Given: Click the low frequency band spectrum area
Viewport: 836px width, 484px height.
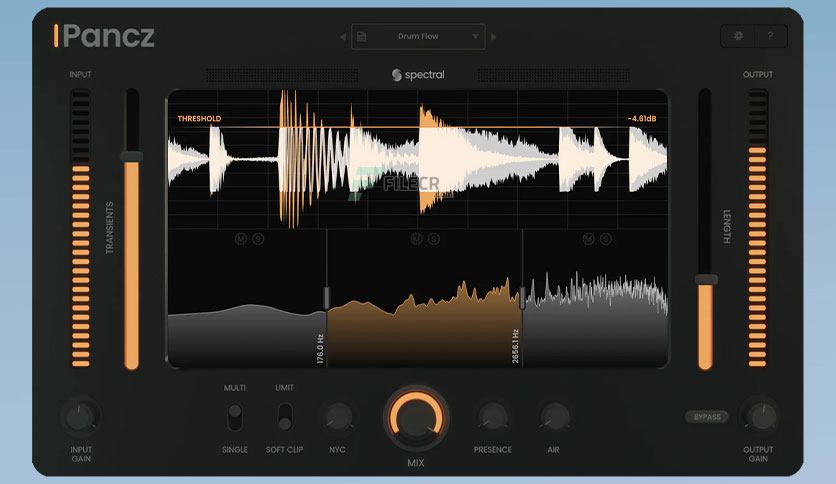Looking at the screenshot, I should pos(246,336).
